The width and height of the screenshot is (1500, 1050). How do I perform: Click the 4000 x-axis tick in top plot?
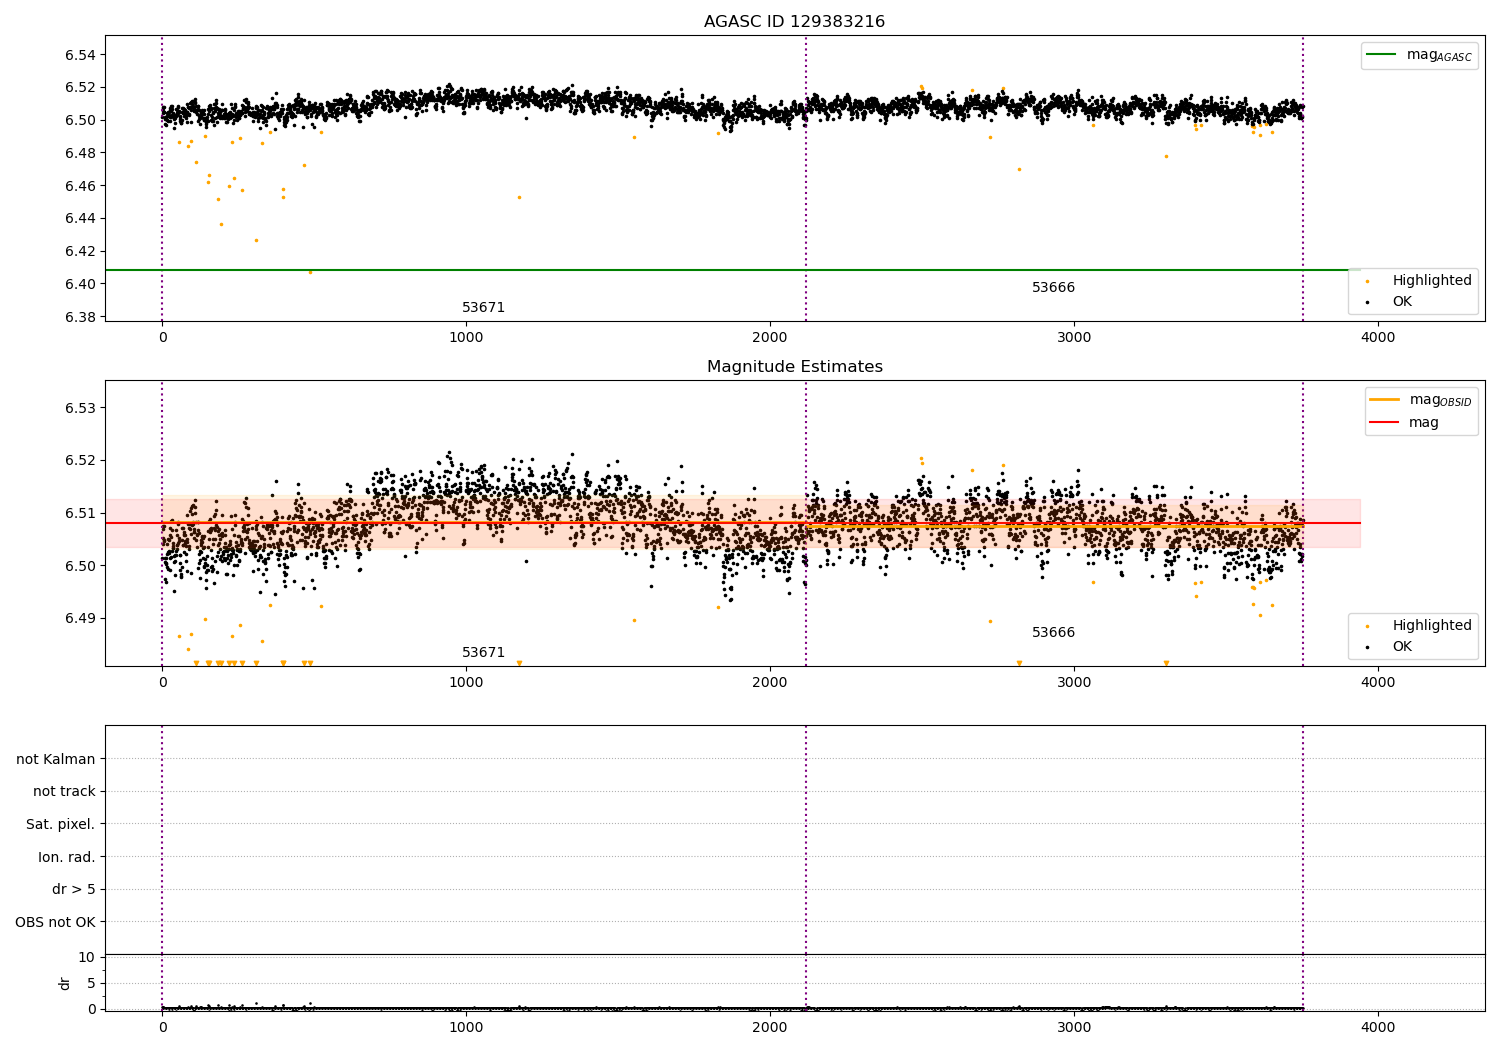coord(1378,338)
